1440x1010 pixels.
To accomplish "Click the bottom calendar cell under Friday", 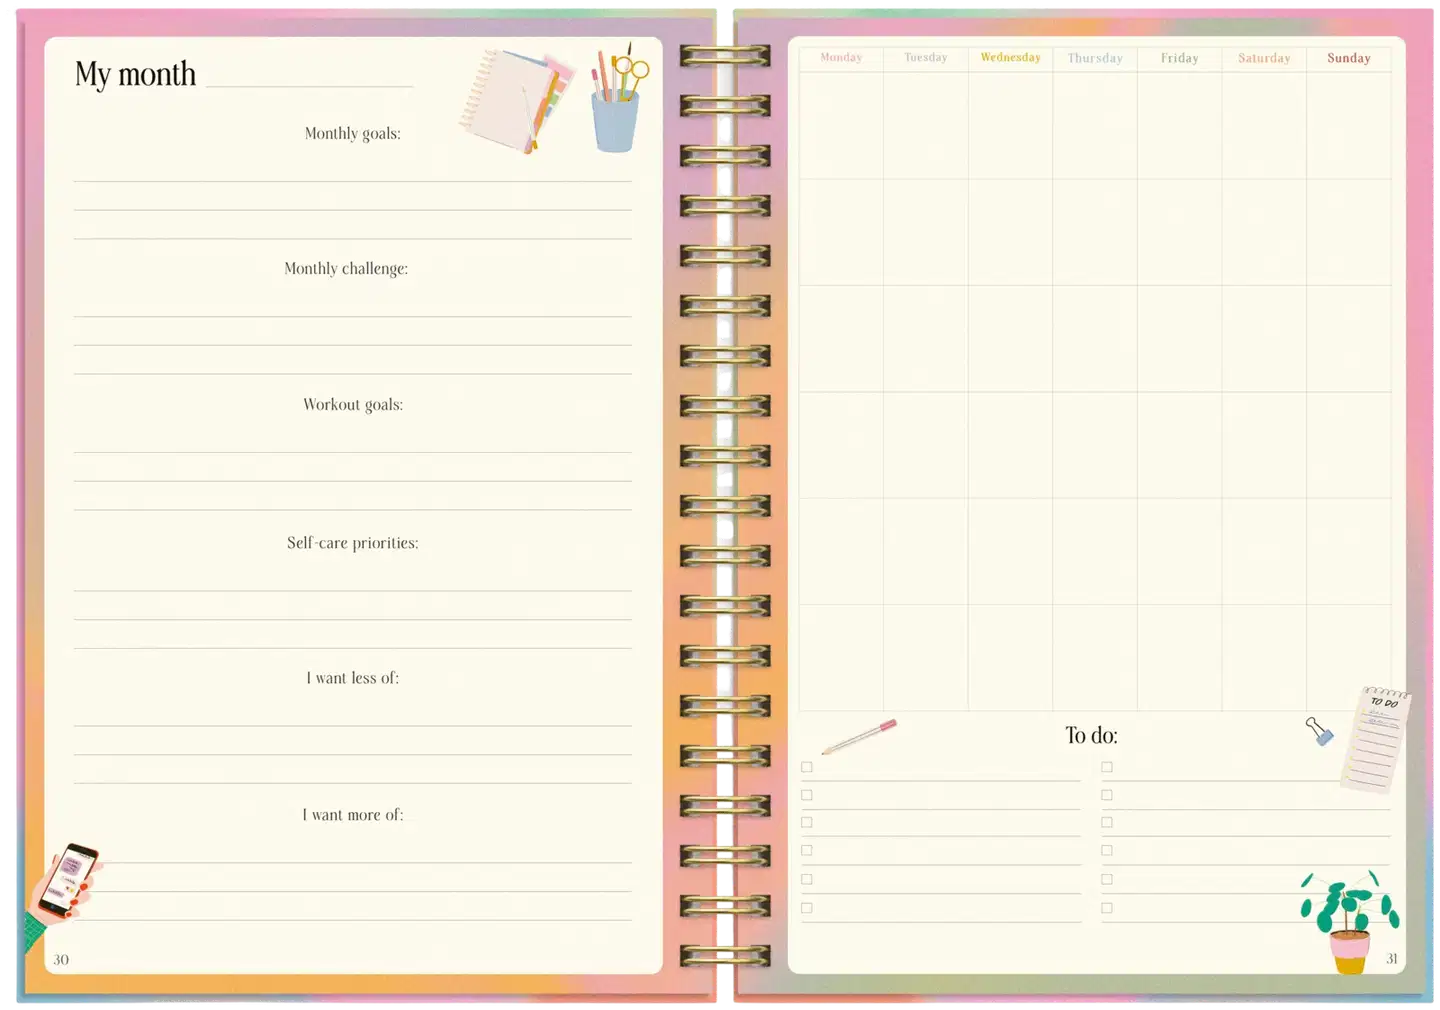I will click(1179, 657).
